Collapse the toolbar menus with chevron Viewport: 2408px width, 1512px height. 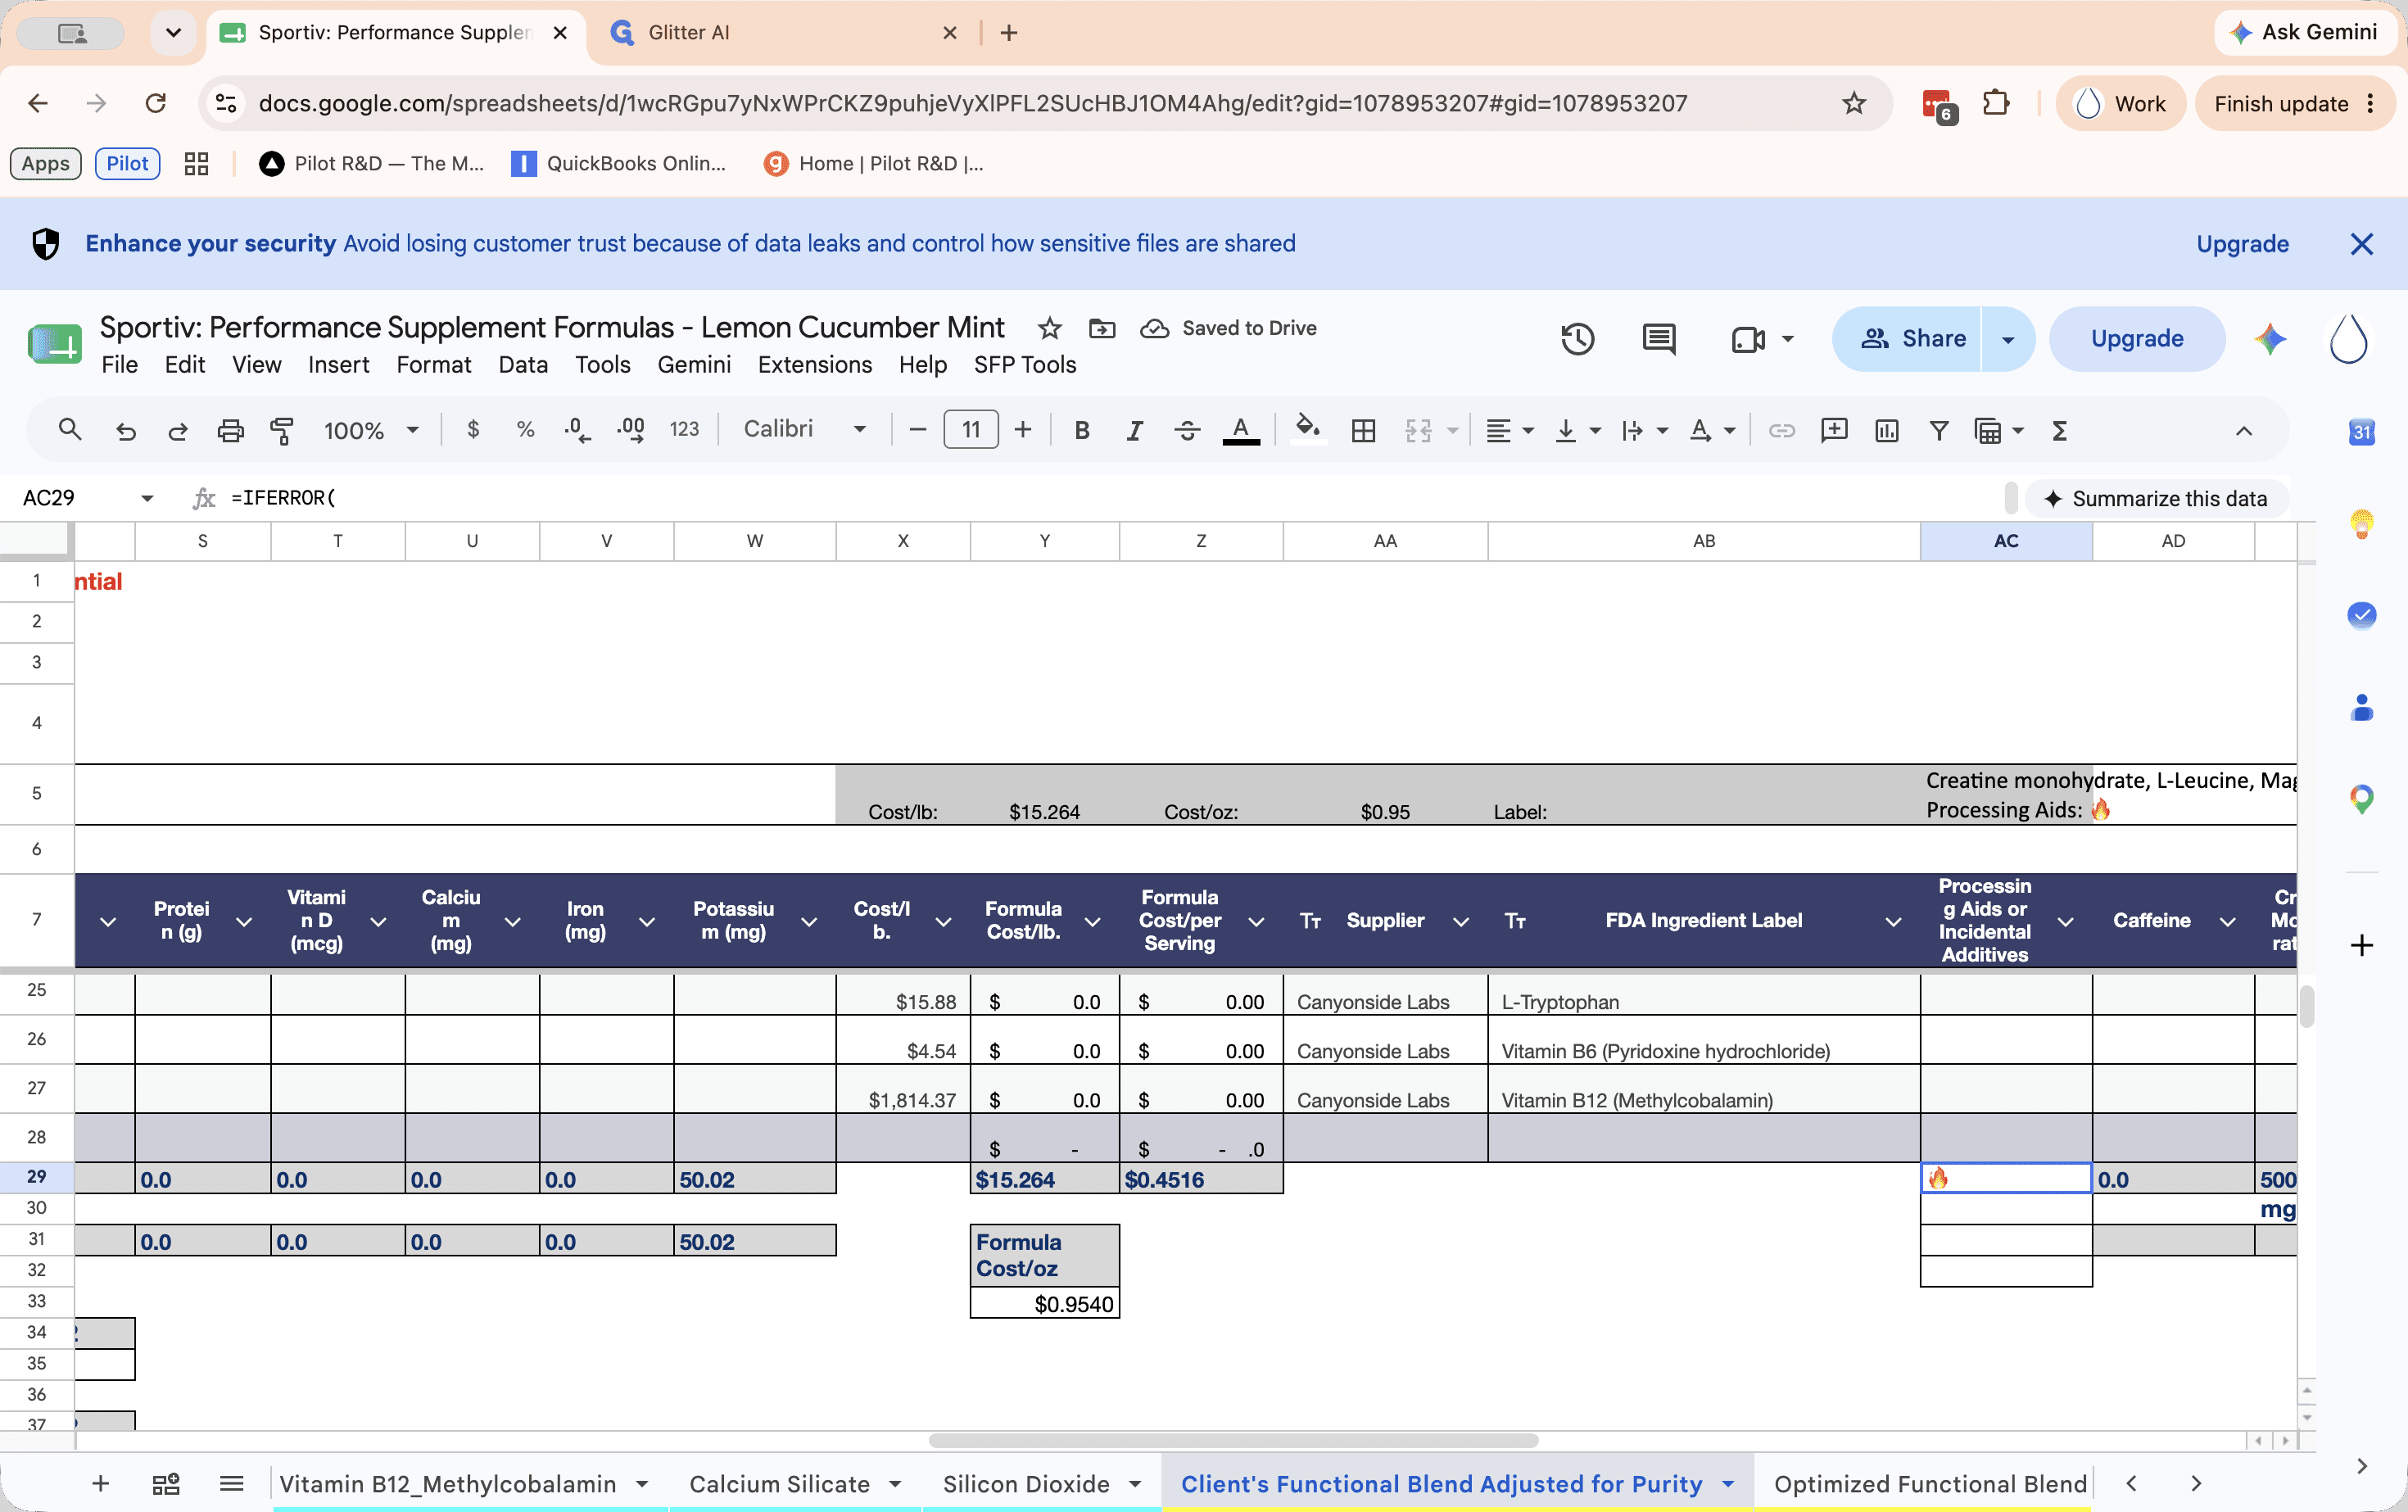coord(2243,430)
